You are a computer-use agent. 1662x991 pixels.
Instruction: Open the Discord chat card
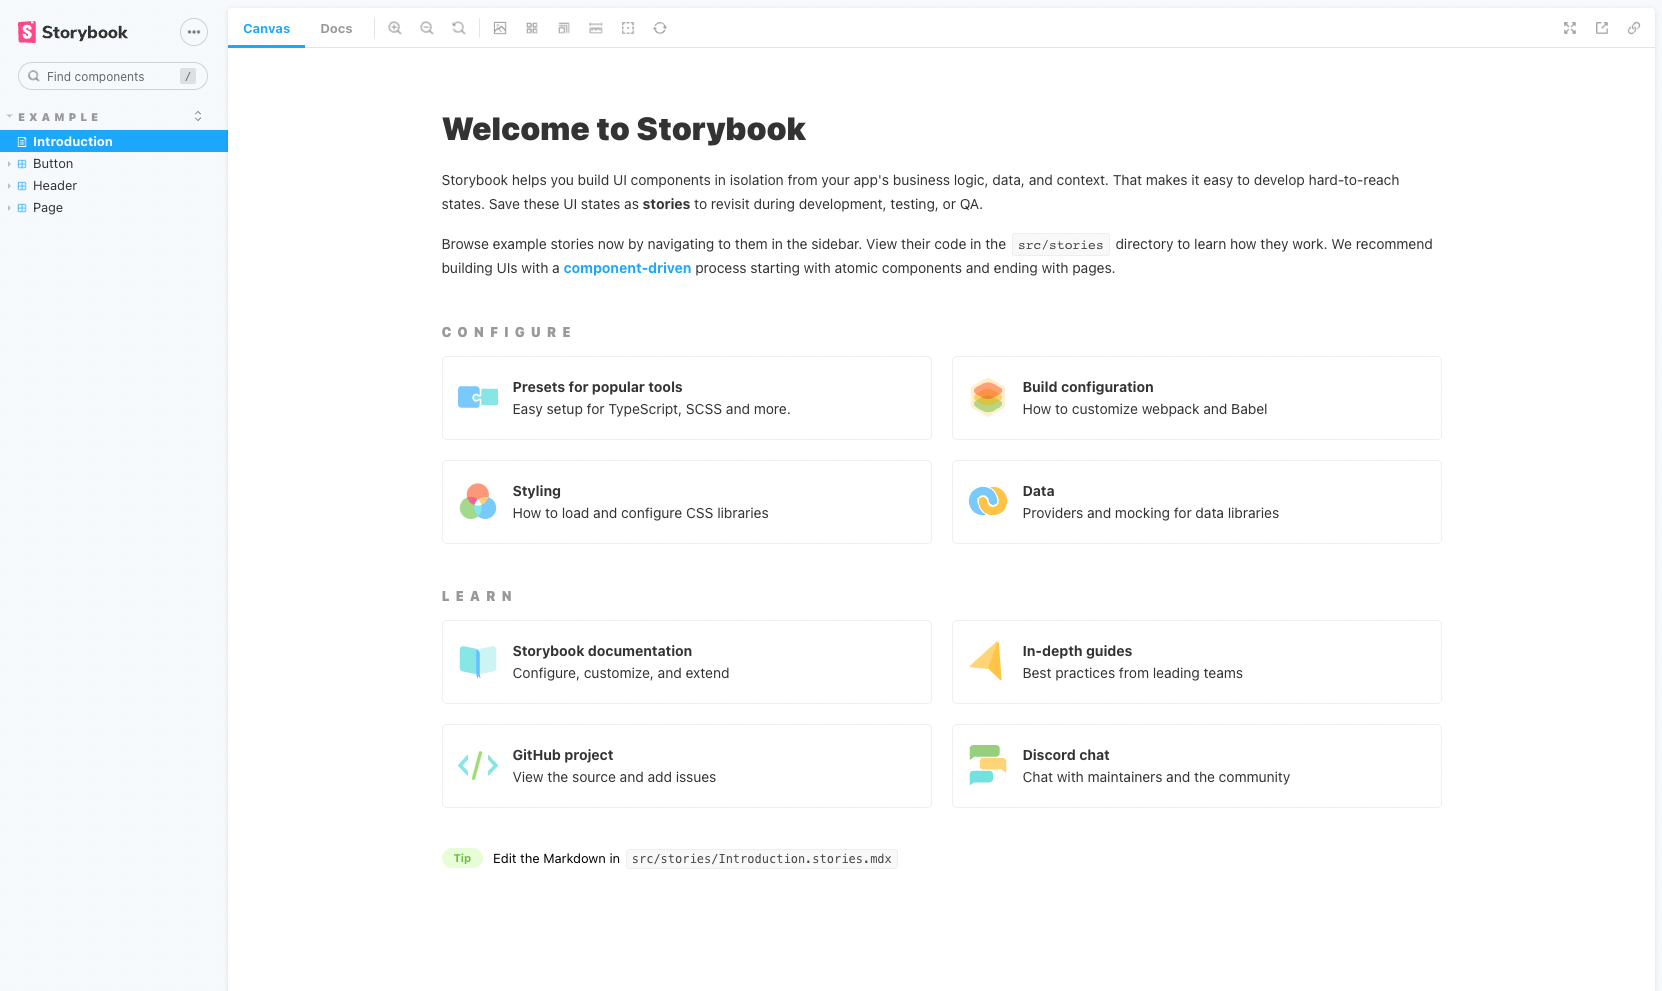pos(1197,766)
